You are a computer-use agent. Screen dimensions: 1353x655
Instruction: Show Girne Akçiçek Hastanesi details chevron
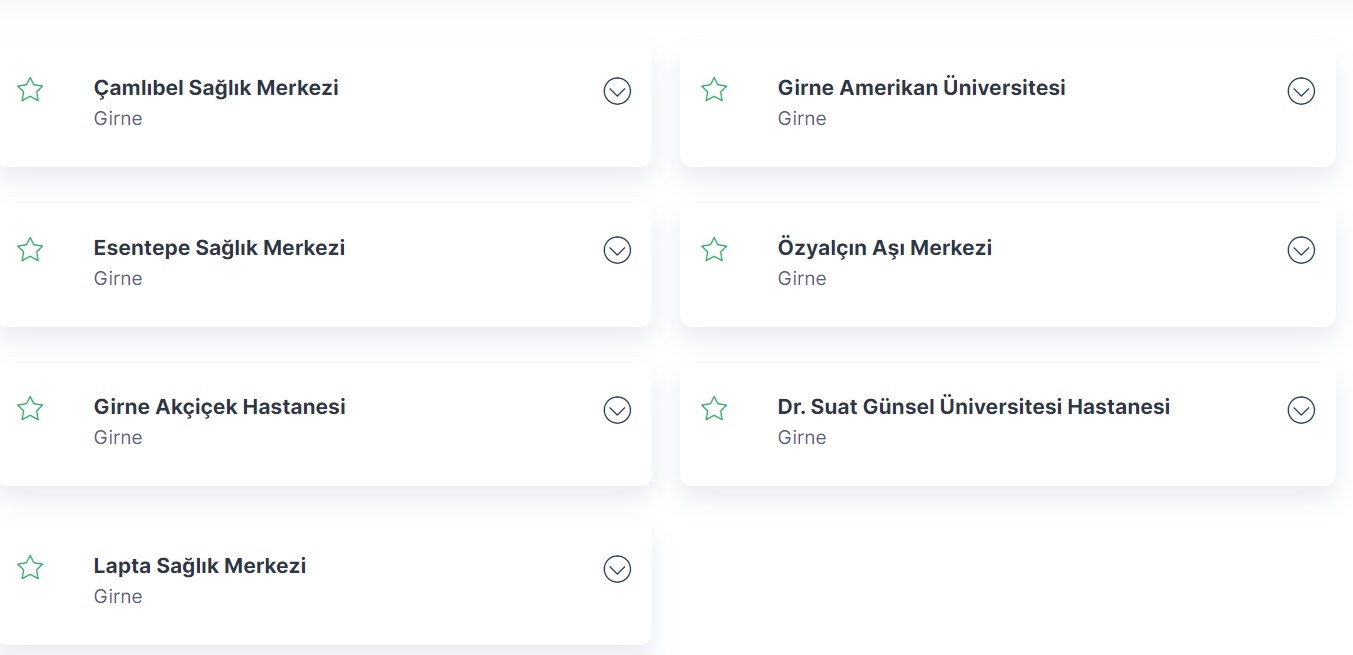[617, 410]
